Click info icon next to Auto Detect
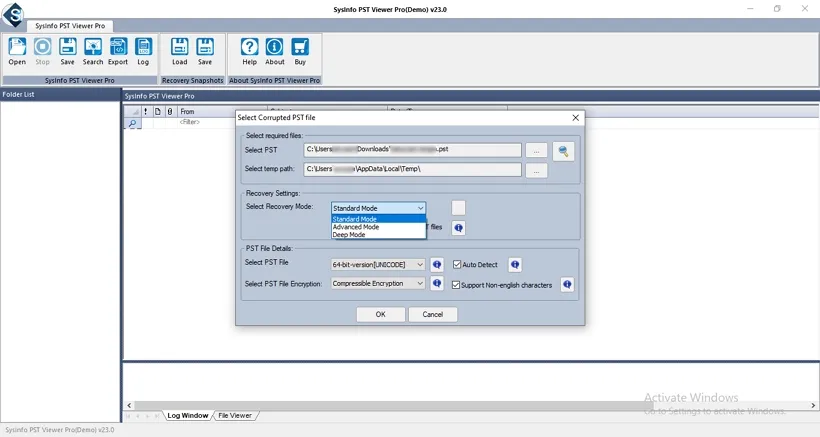This screenshot has height=437, width=820. click(515, 265)
